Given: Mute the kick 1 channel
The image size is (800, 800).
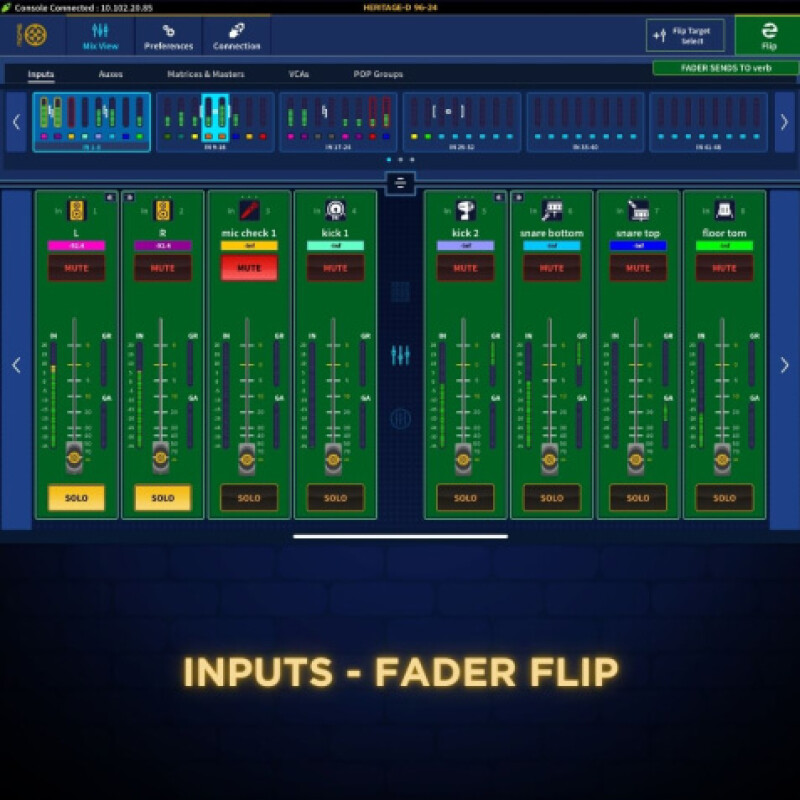Looking at the screenshot, I should click(x=335, y=268).
